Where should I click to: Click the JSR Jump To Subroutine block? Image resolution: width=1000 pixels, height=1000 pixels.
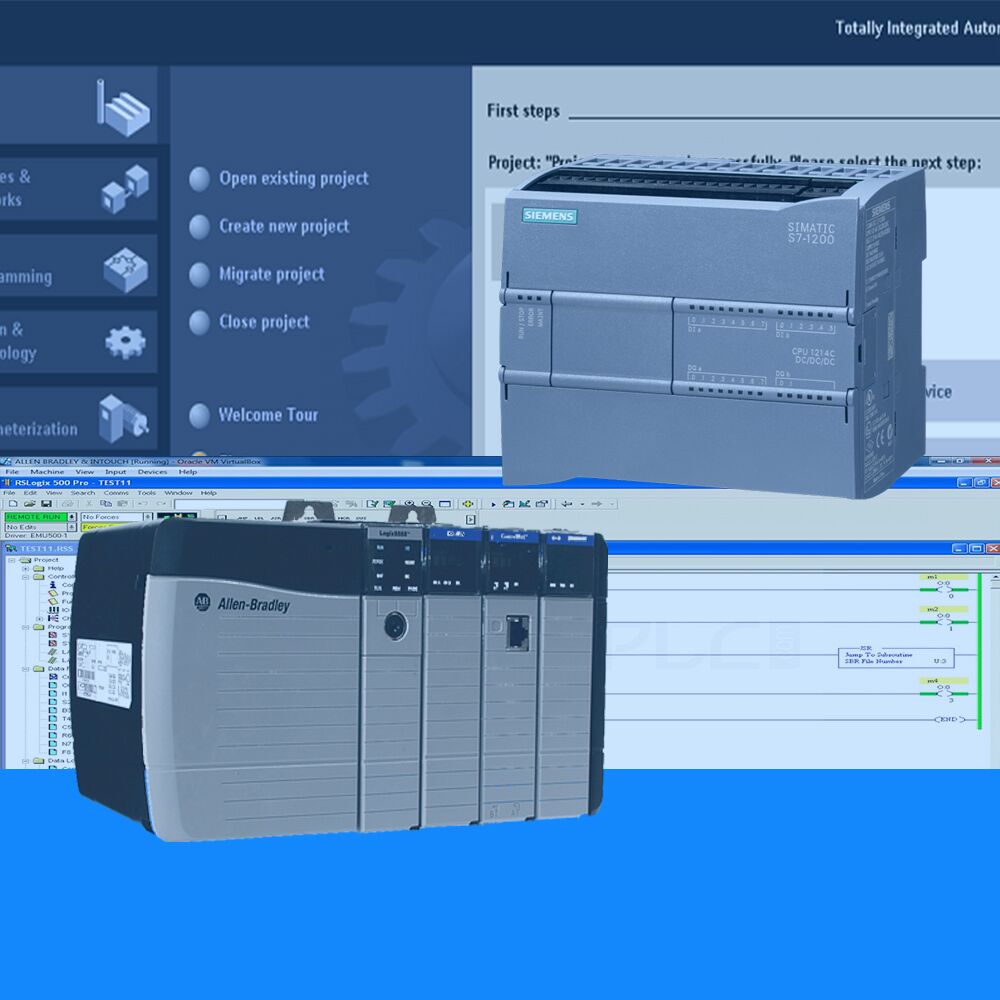[x=896, y=658]
